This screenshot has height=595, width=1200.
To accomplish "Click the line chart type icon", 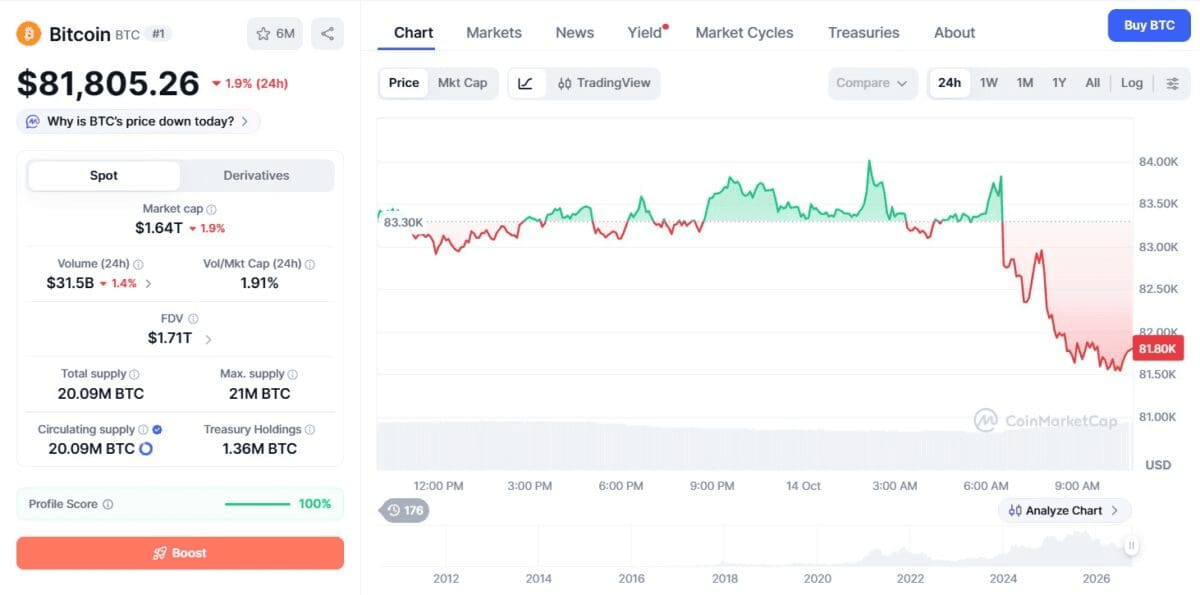I will pos(526,83).
